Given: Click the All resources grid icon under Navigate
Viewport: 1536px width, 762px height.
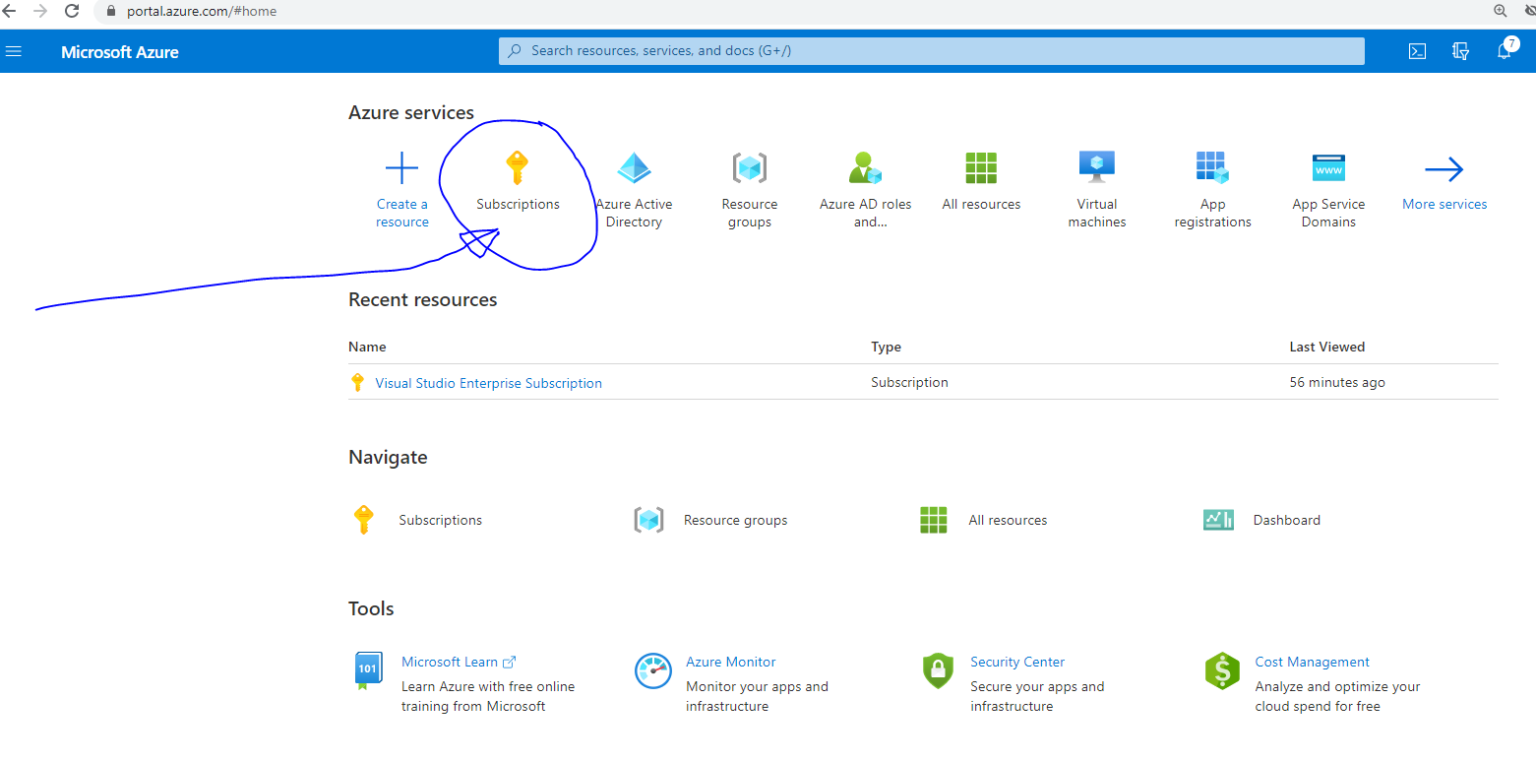Looking at the screenshot, I should (x=933, y=520).
